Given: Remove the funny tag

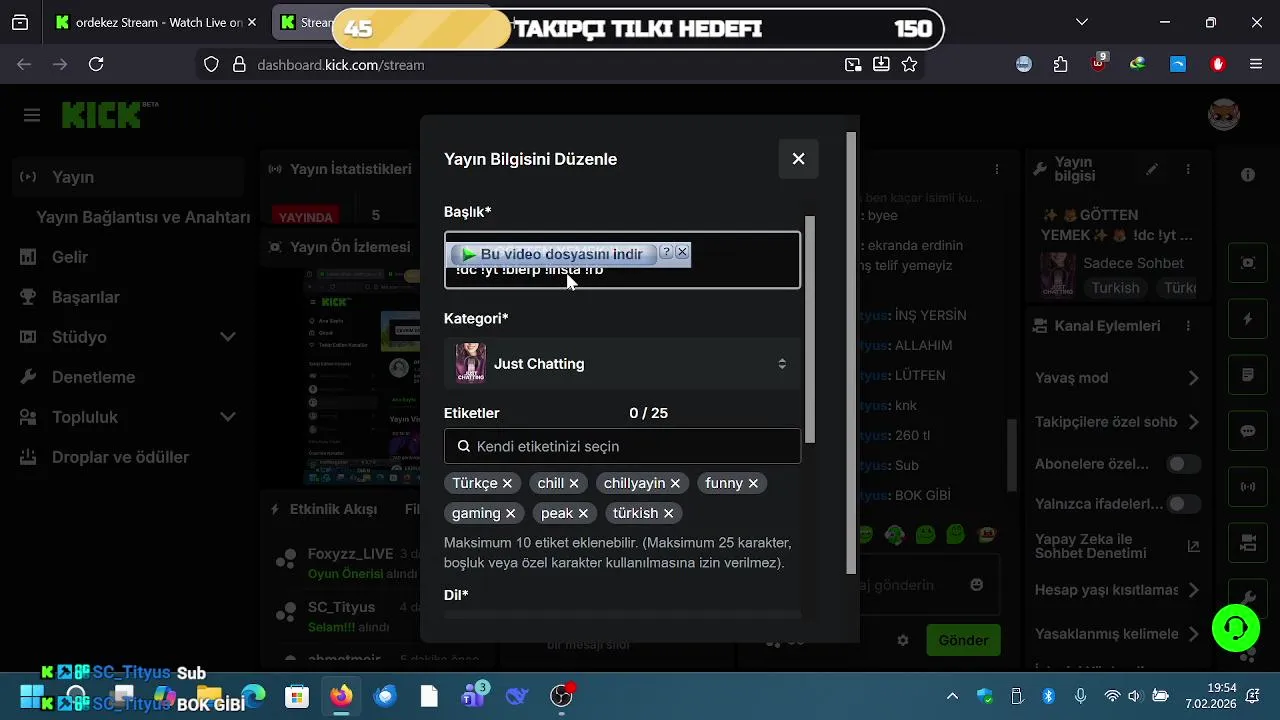Looking at the screenshot, I should point(753,483).
